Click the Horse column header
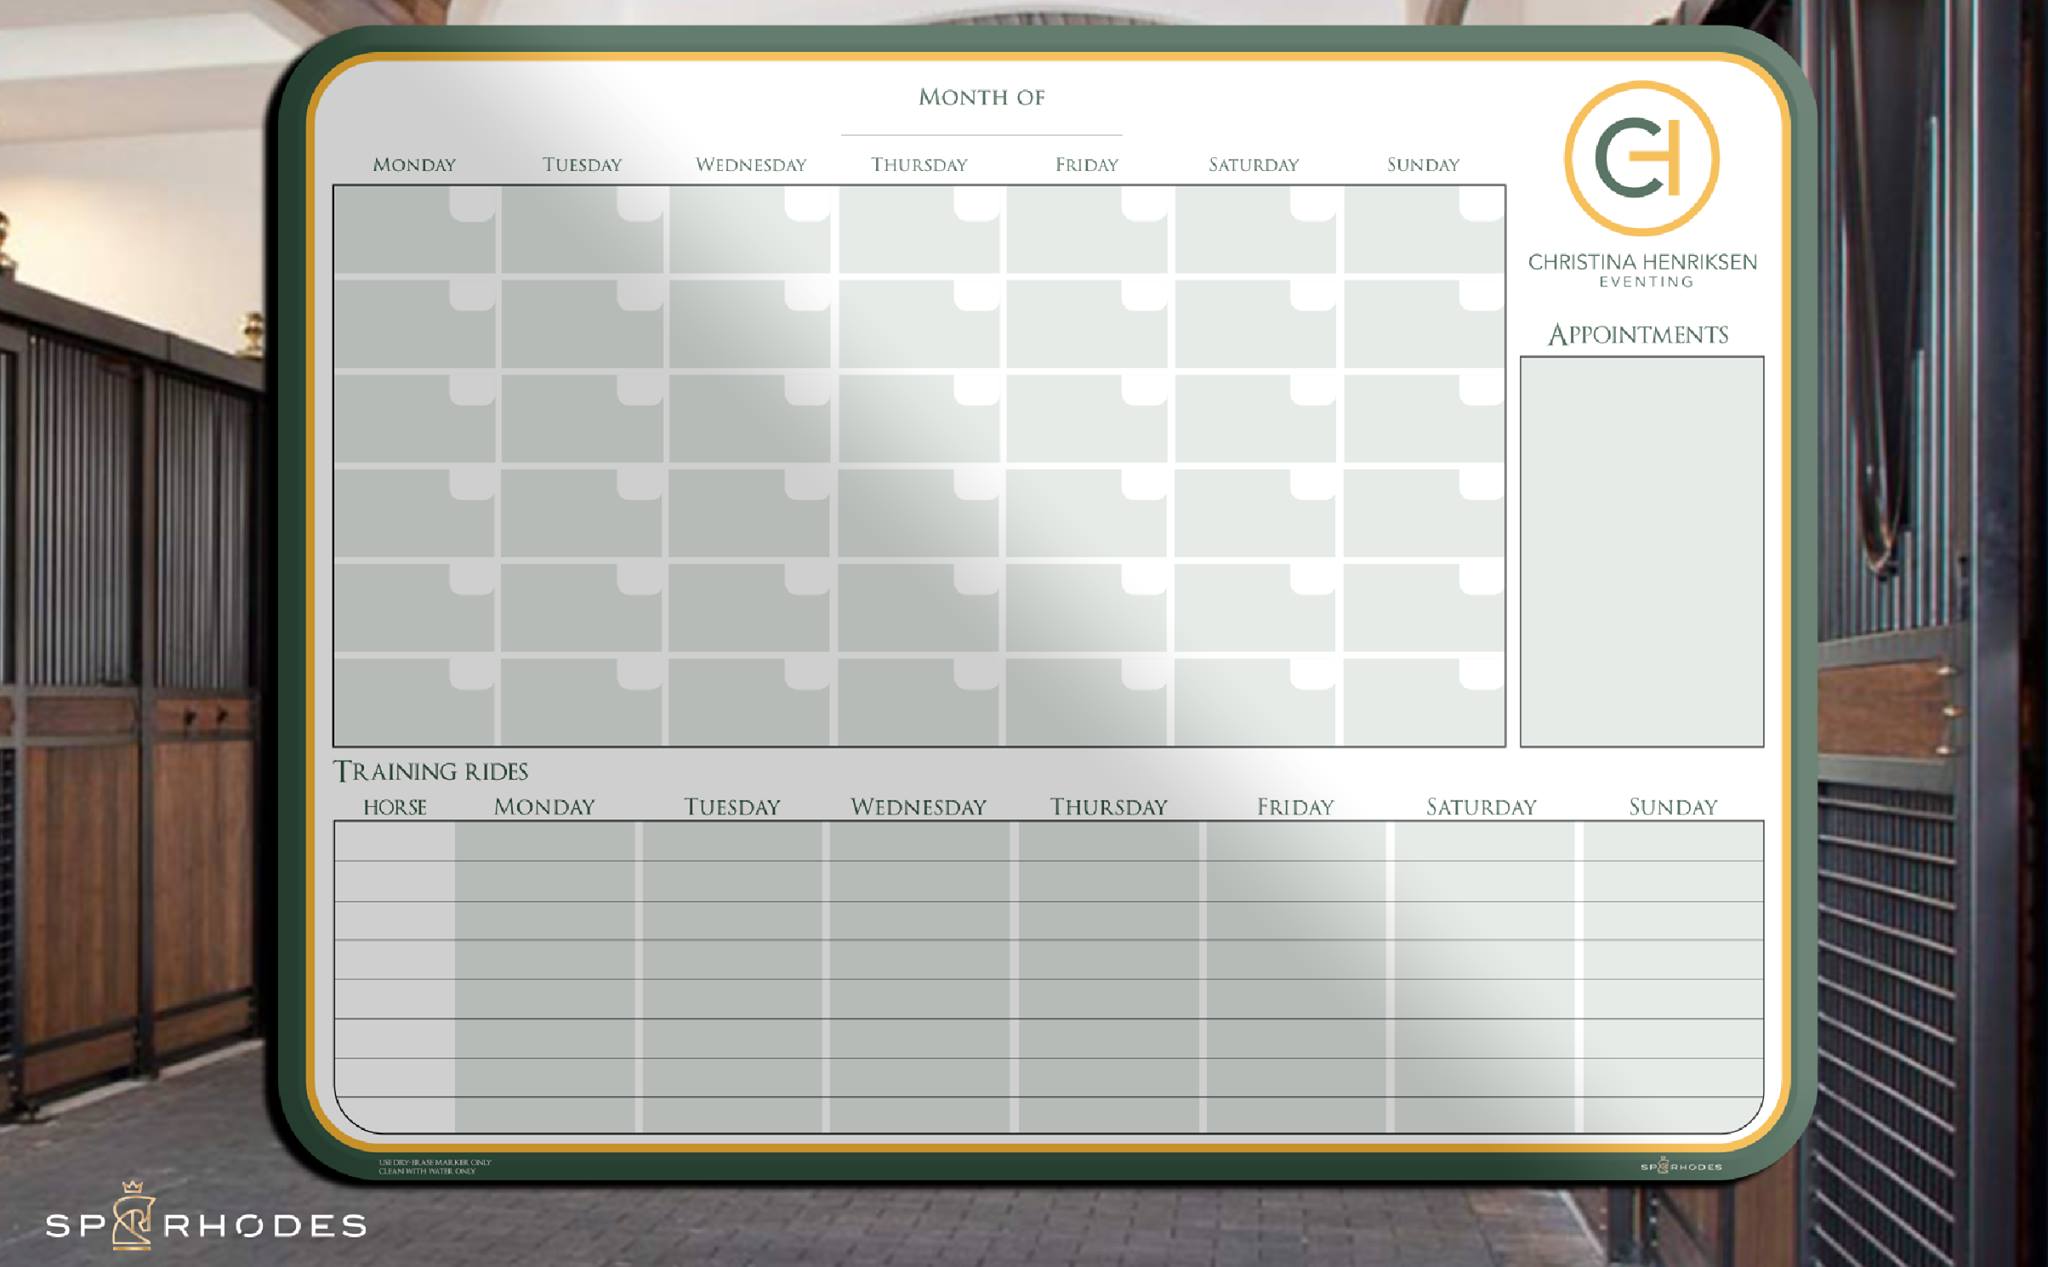The height and width of the screenshot is (1267, 2048). 394,807
